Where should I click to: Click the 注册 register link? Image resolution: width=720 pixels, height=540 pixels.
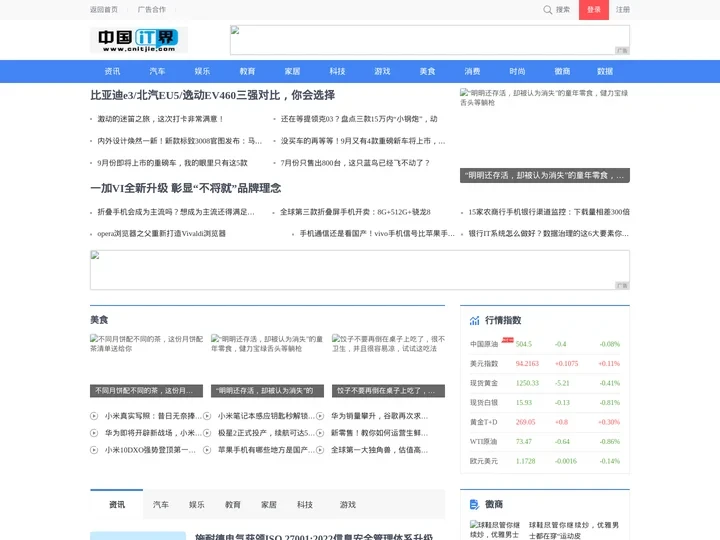point(623,10)
